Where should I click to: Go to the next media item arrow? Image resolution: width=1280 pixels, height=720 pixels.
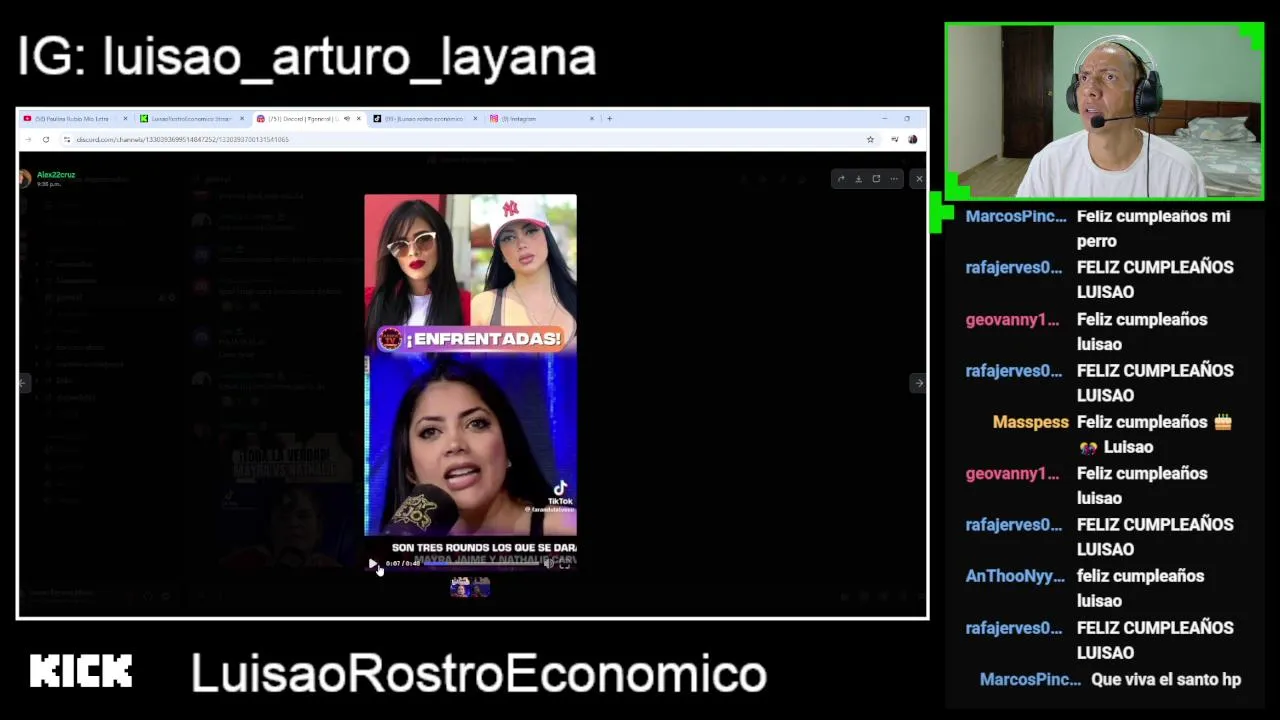point(918,383)
